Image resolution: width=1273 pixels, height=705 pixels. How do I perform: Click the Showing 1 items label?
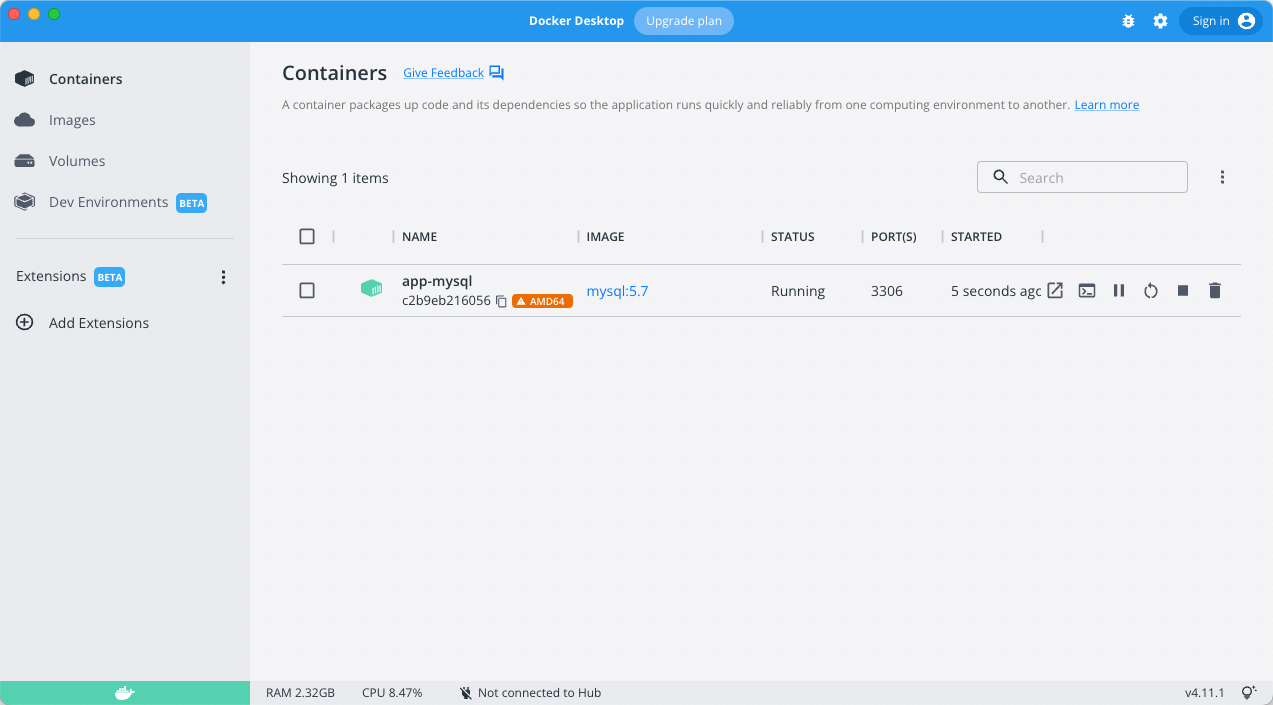click(335, 178)
